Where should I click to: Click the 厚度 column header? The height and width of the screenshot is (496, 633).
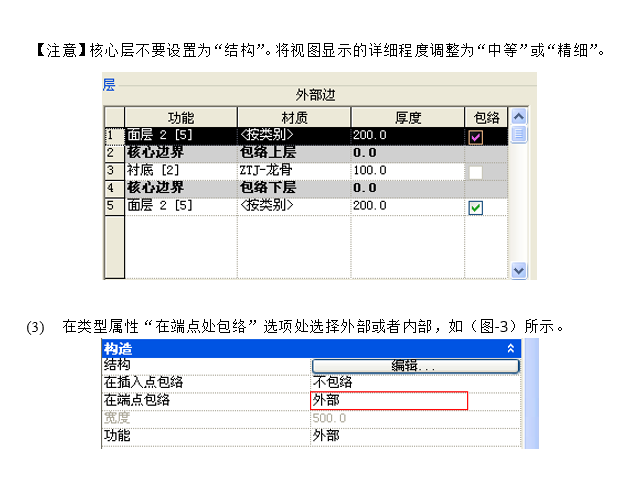click(406, 117)
